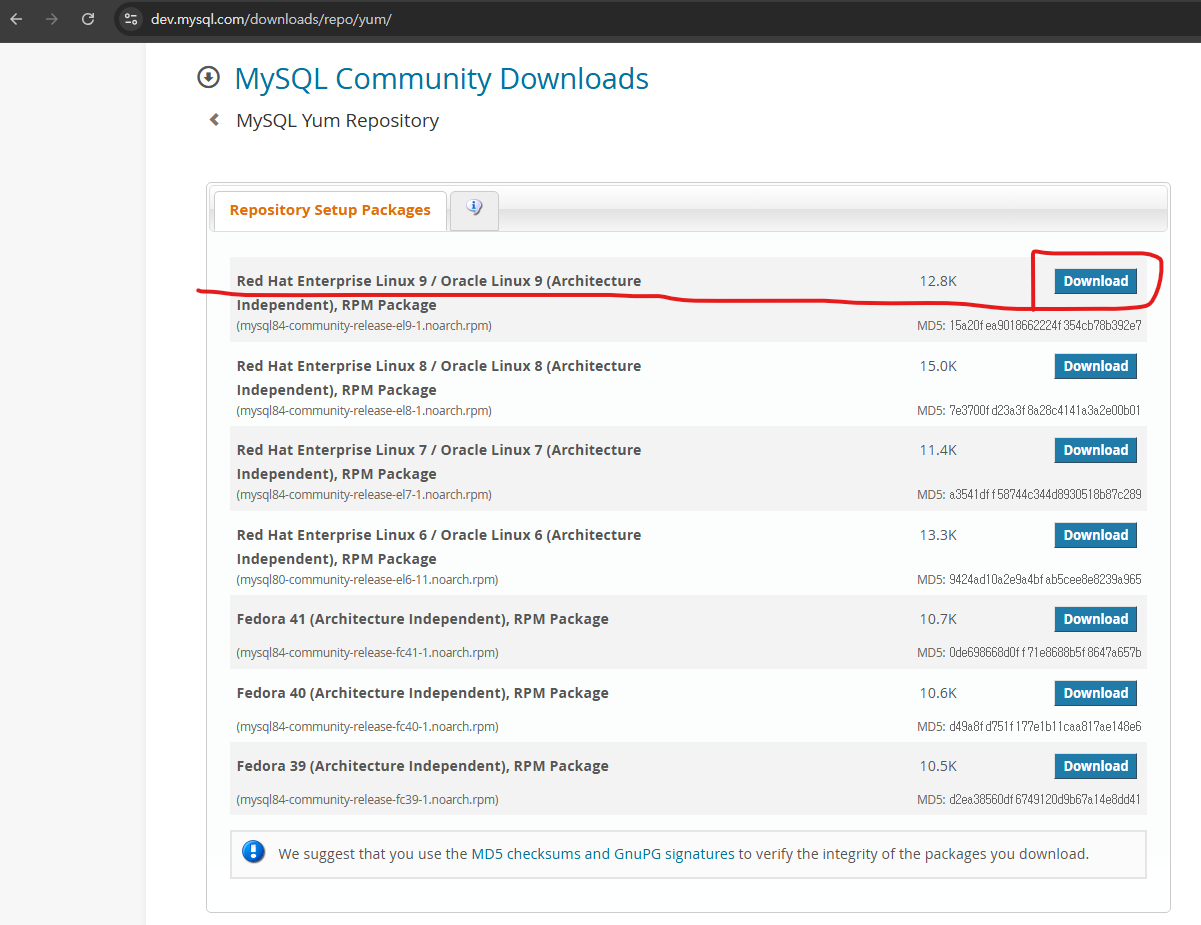Click filename mysql84-community-release-el7-1.noarch.rpm
Viewport: 1201px width, 925px height.
[x=364, y=495]
